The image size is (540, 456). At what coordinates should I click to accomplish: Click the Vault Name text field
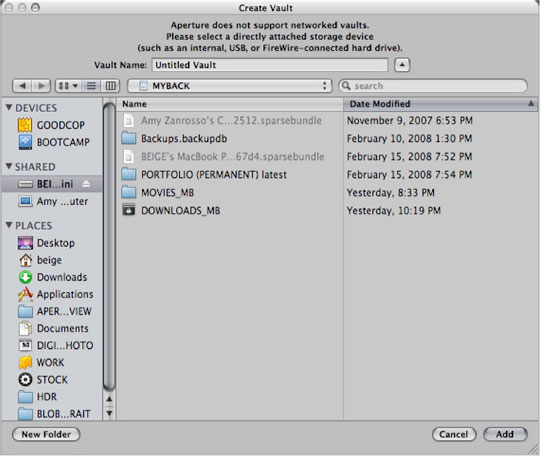click(x=270, y=65)
